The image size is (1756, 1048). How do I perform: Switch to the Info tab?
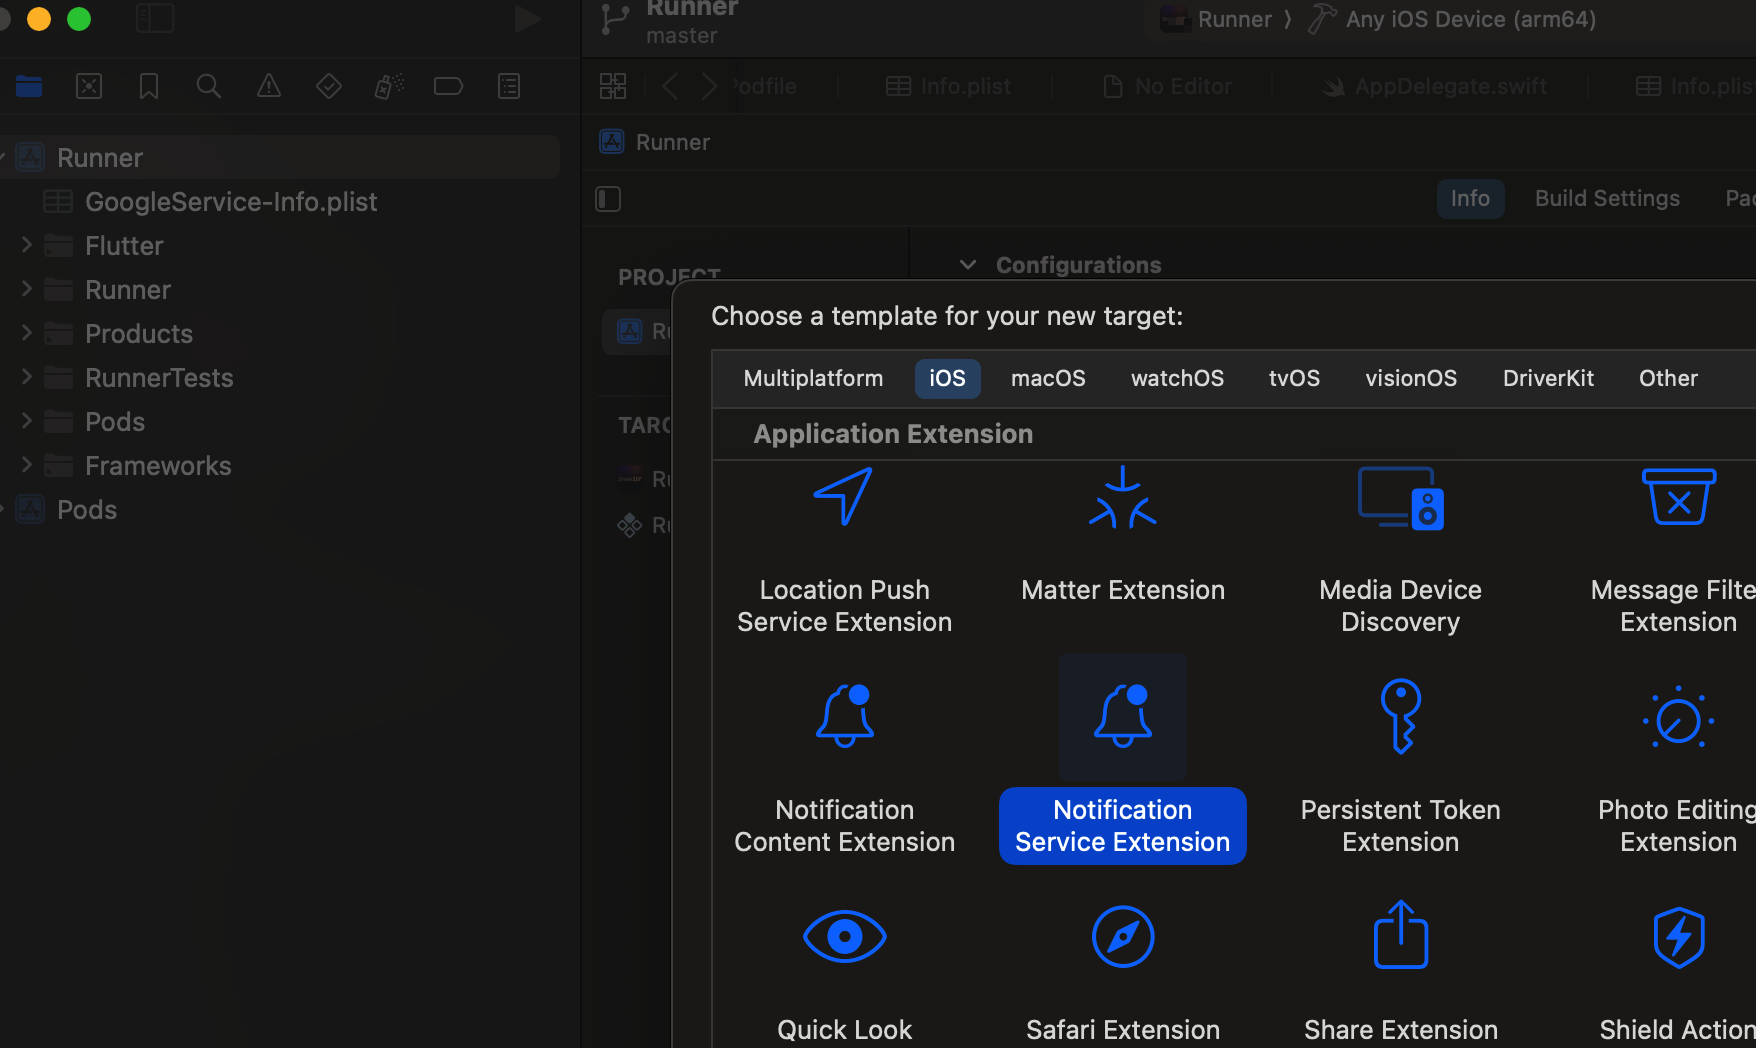tap(1470, 199)
